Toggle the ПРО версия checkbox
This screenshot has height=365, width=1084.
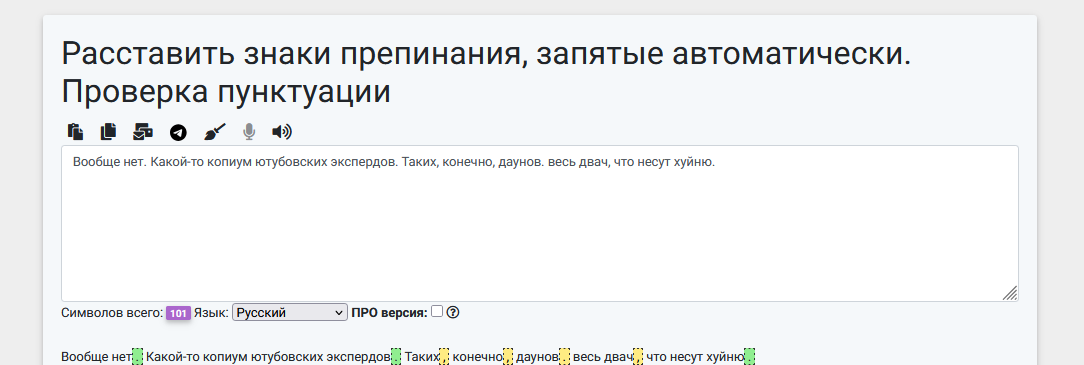click(437, 311)
